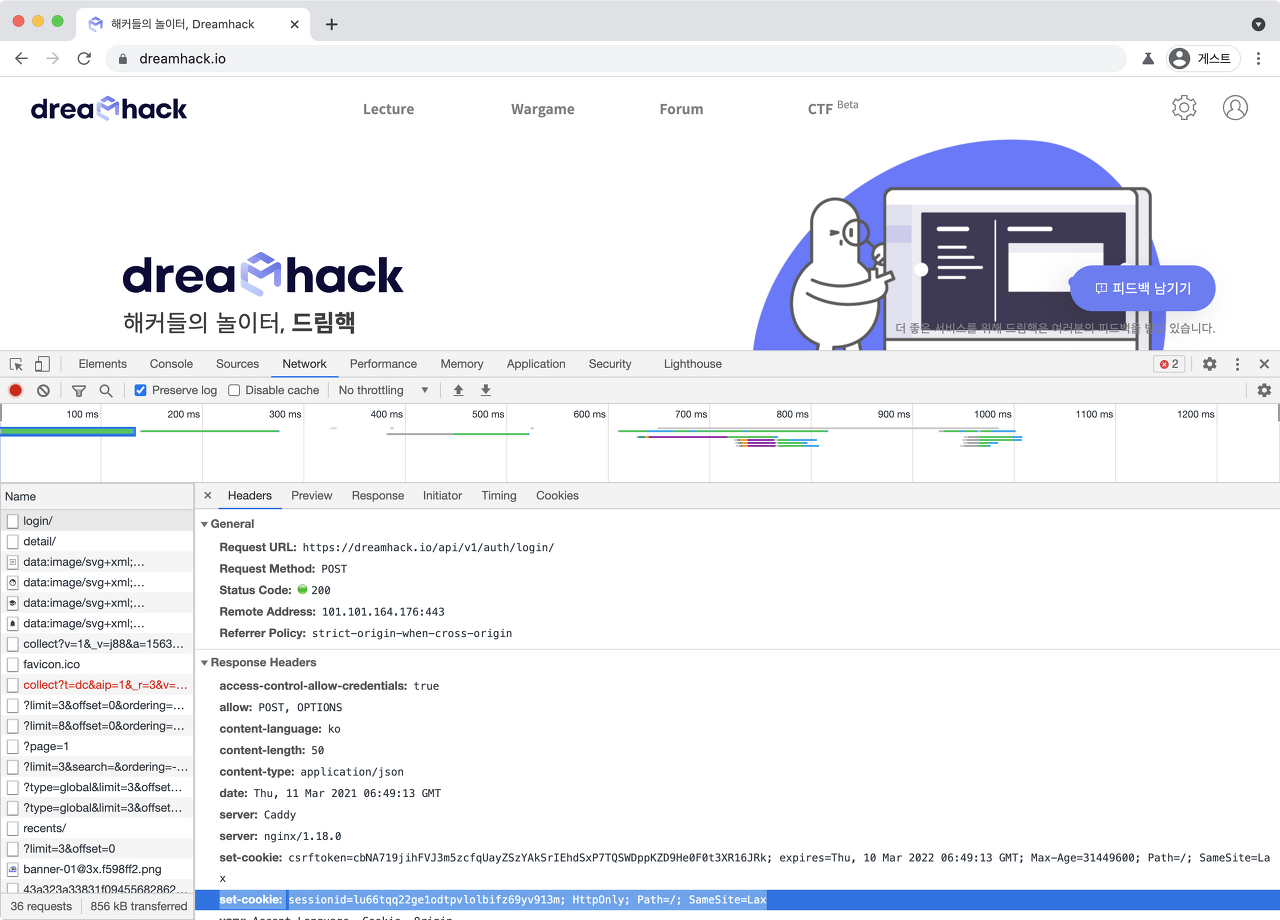Click the Request URL value text
1280x920 pixels.
click(428, 548)
